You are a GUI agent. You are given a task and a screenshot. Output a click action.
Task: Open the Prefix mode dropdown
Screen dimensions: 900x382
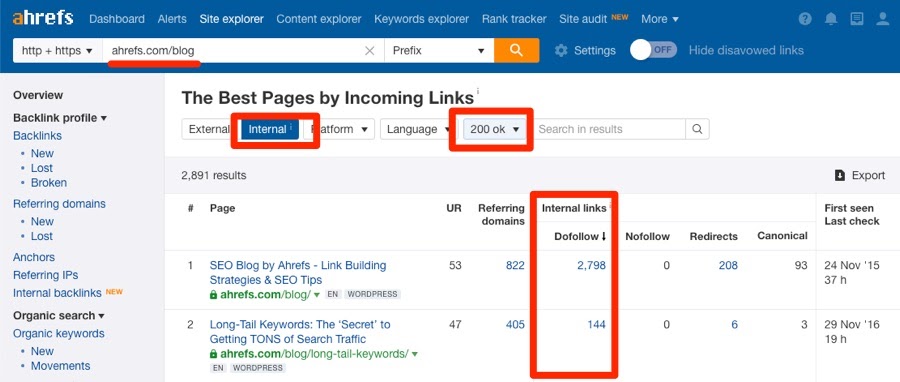point(439,50)
